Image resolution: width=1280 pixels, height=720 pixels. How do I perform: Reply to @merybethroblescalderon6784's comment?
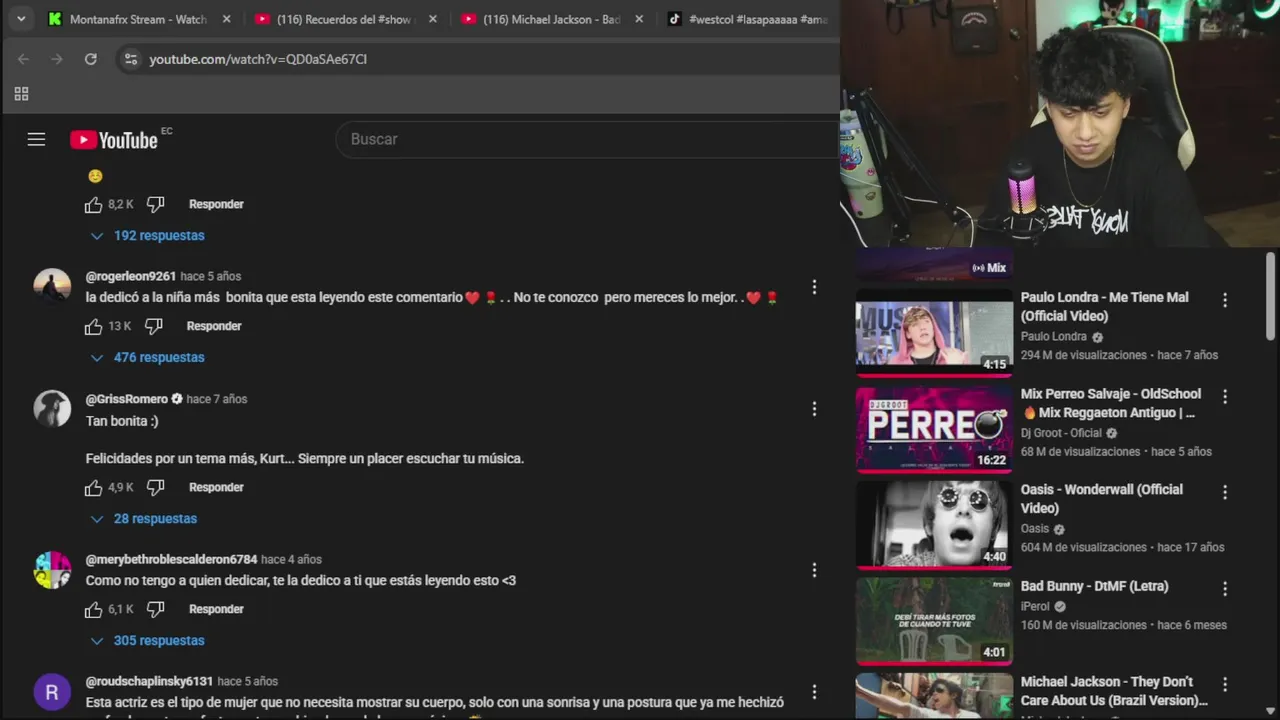(216, 609)
